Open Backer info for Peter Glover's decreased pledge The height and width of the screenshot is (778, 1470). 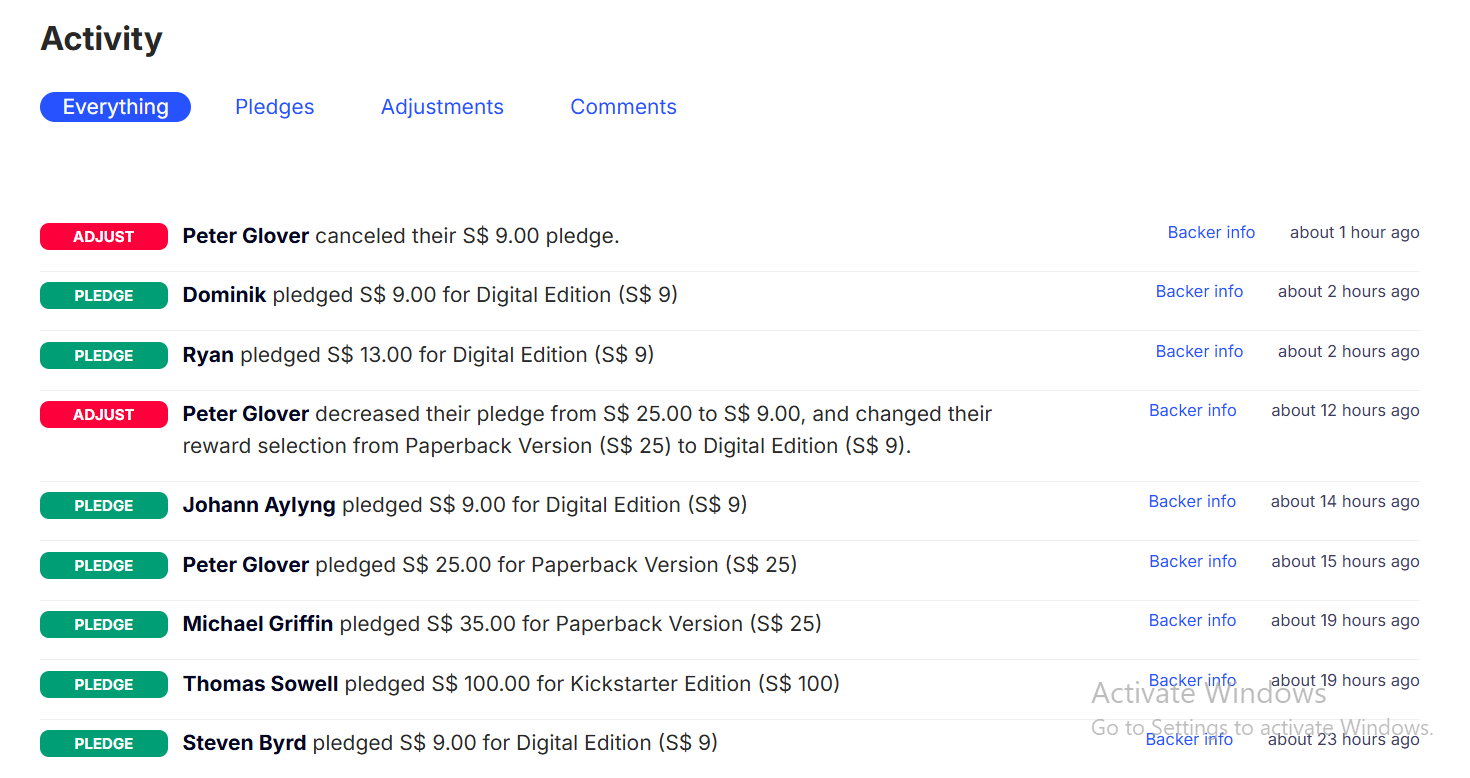(1192, 410)
